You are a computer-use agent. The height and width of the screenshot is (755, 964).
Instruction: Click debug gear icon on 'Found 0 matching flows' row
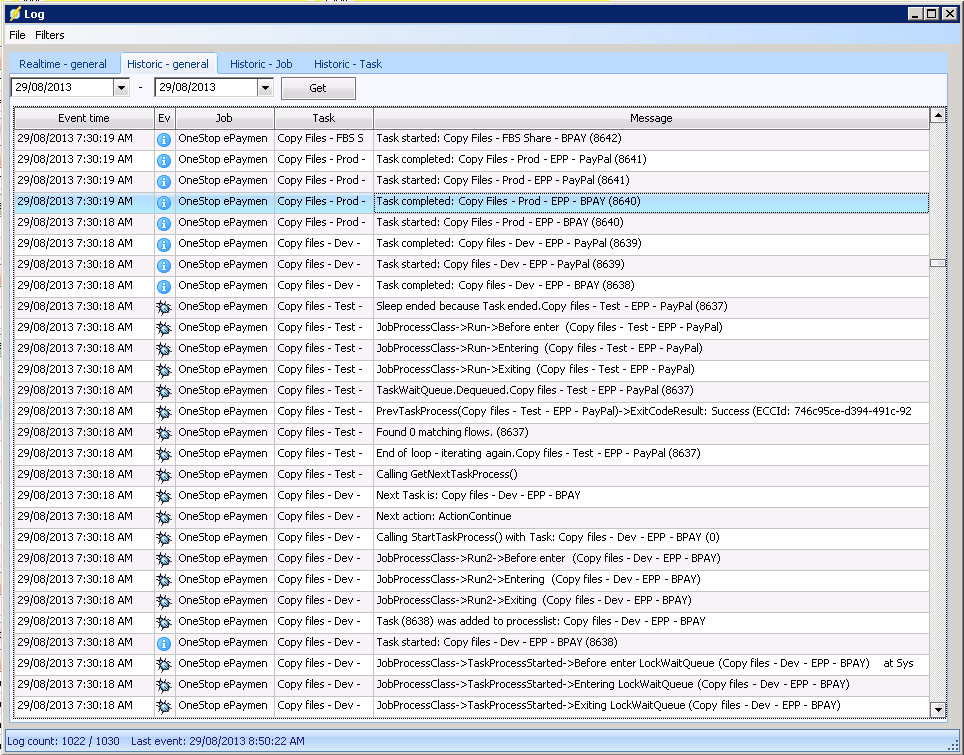(x=164, y=432)
